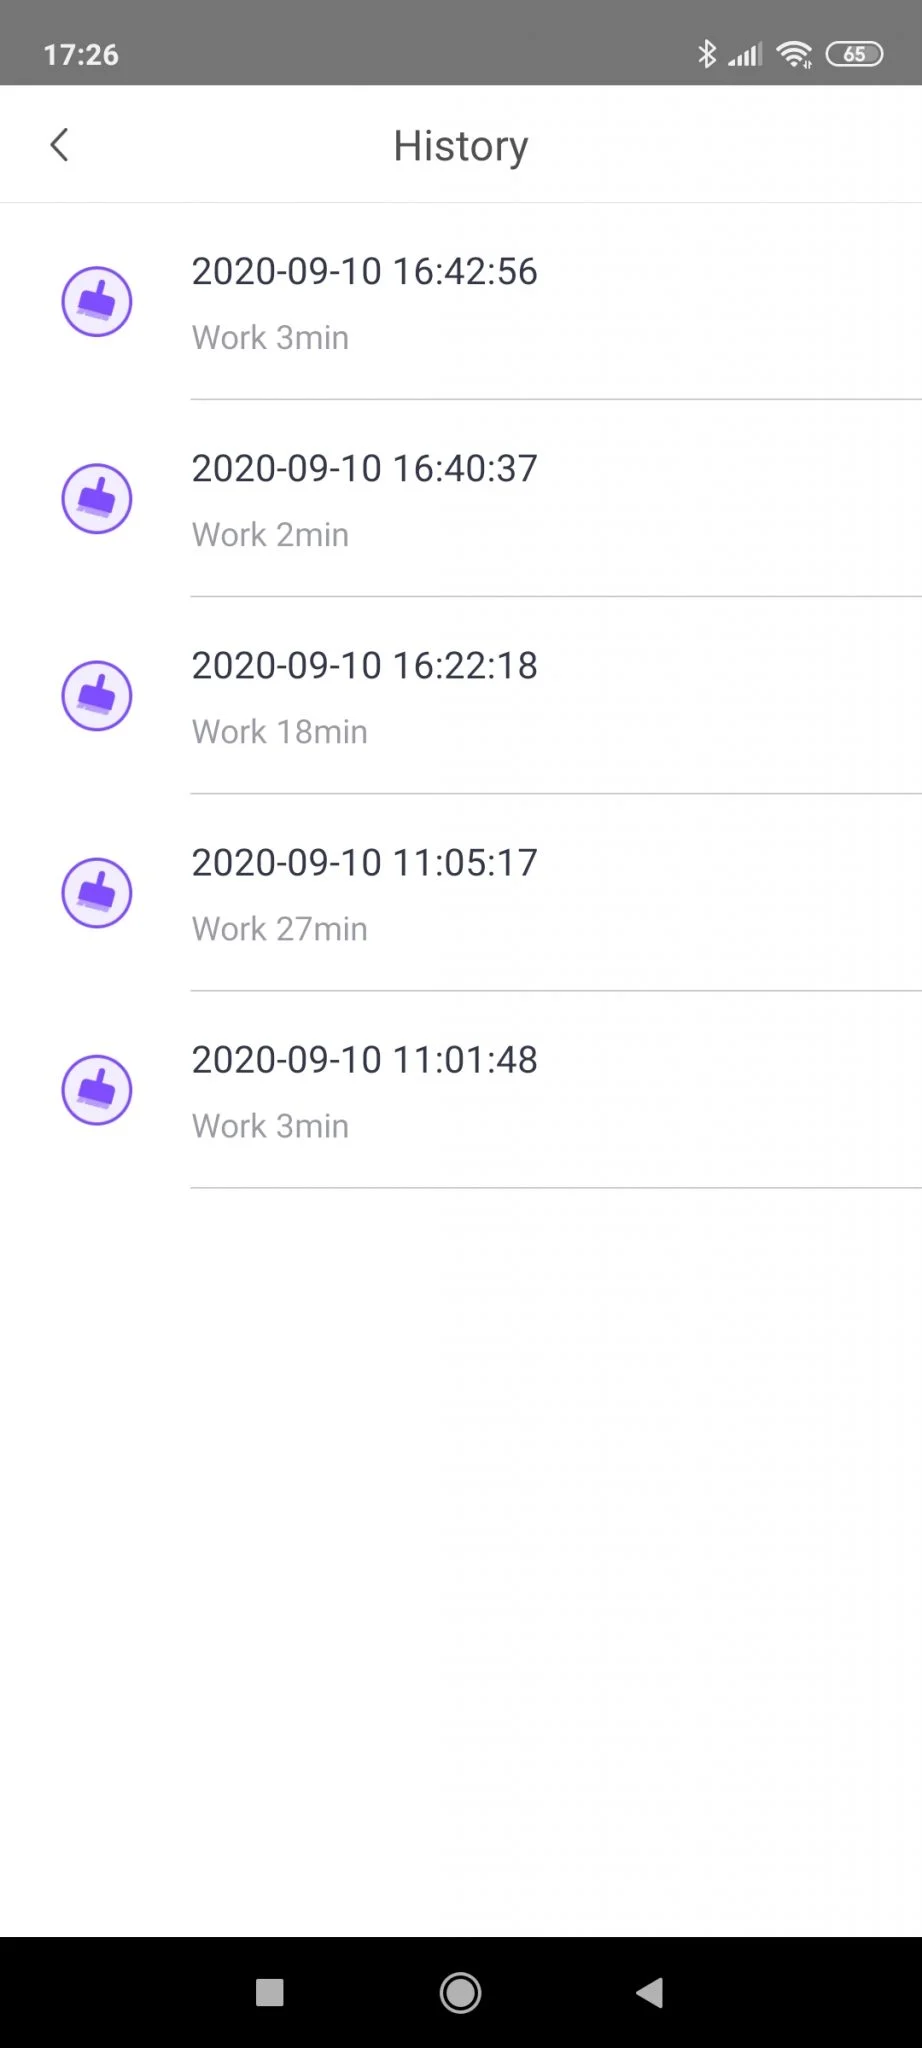Click cleaning icon for 16:42:56 record

(x=97, y=301)
